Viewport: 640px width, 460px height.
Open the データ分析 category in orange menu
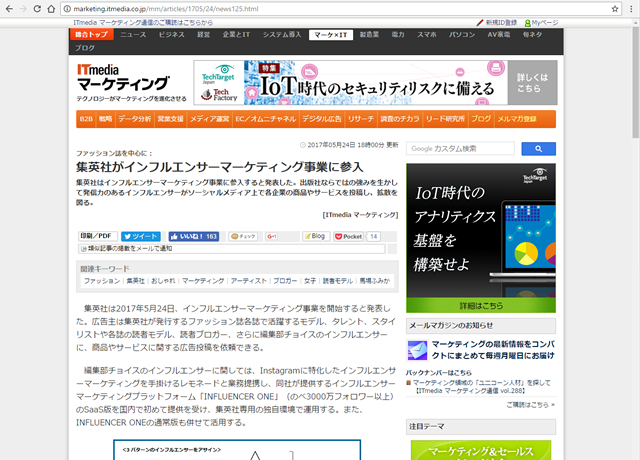pyautogui.click(x=134, y=119)
